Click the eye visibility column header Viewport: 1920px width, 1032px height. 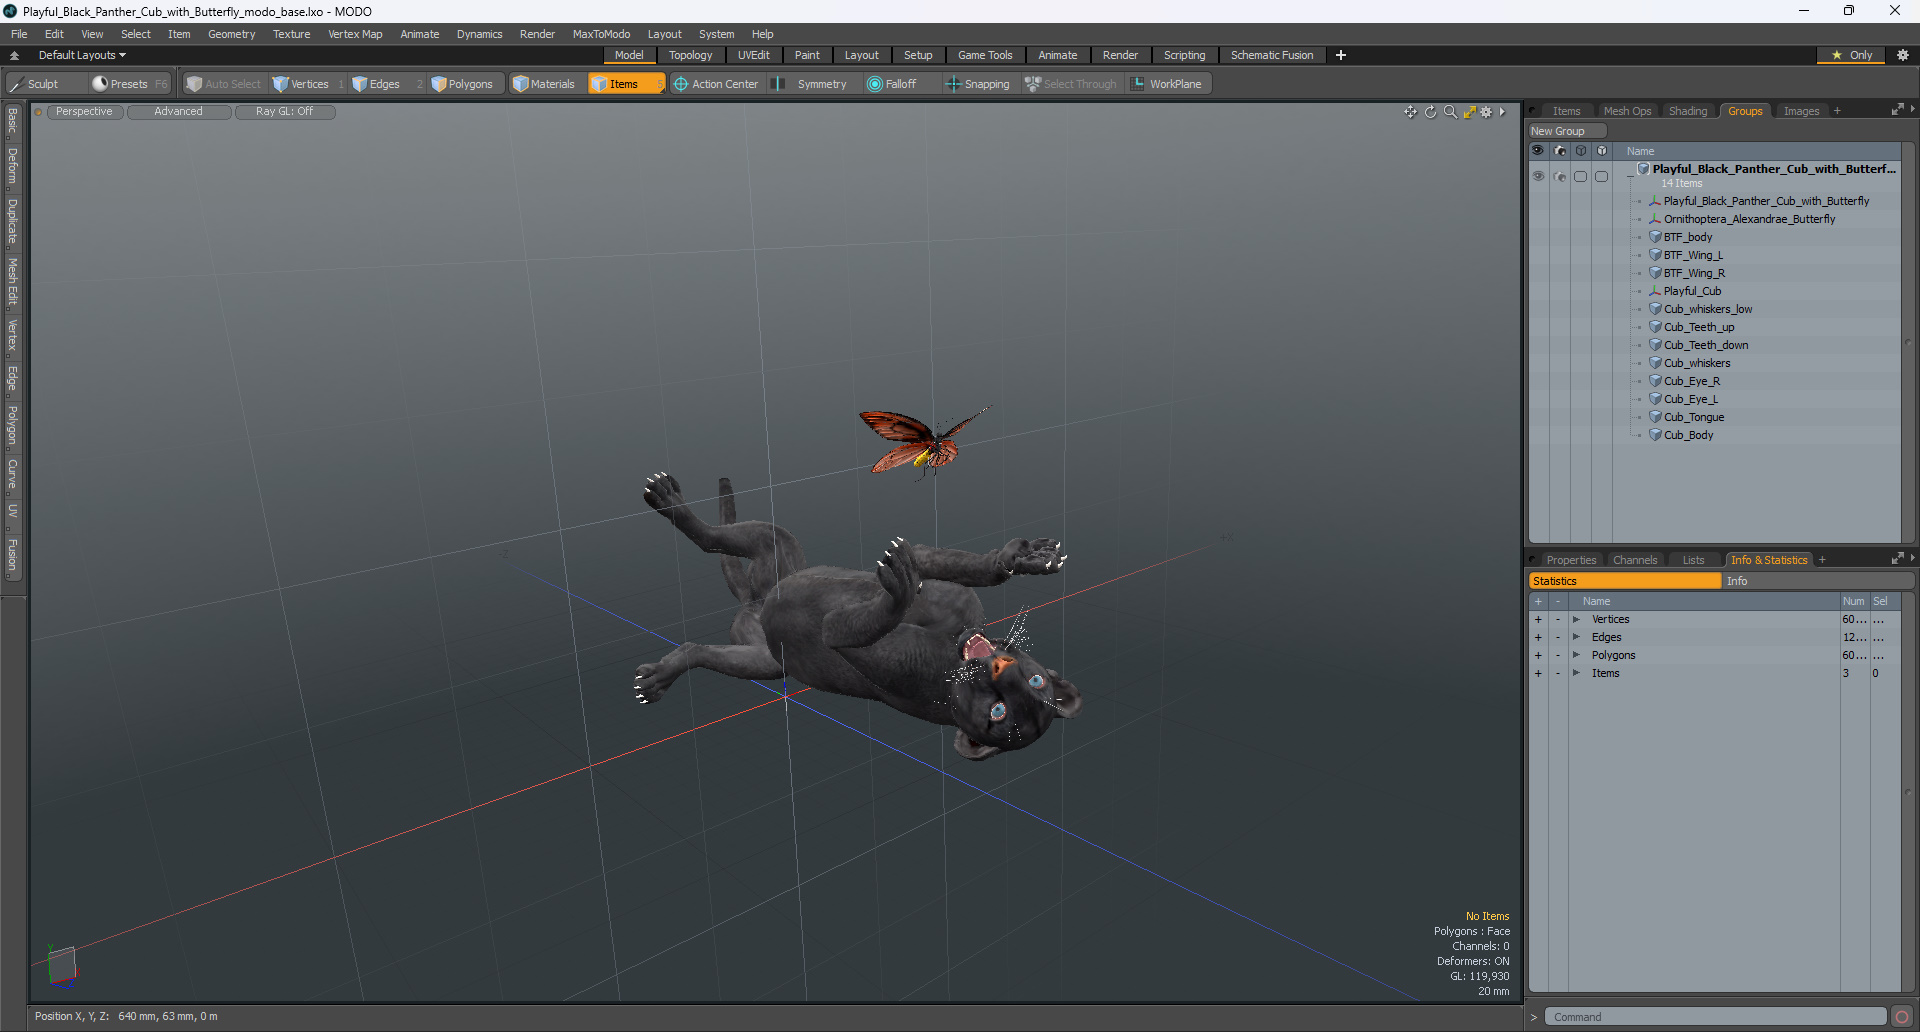(x=1538, y=151)
